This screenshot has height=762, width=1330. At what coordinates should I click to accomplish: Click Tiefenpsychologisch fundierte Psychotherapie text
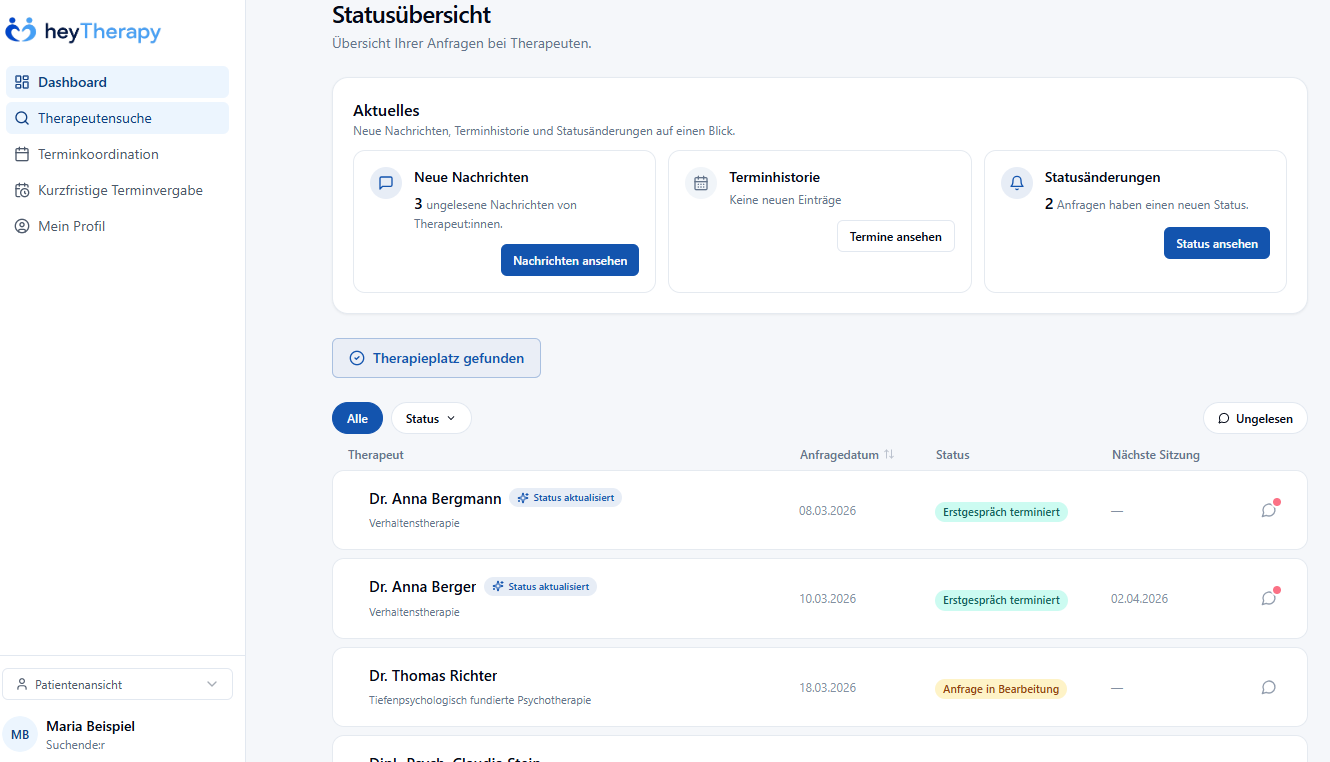point(480,700)
